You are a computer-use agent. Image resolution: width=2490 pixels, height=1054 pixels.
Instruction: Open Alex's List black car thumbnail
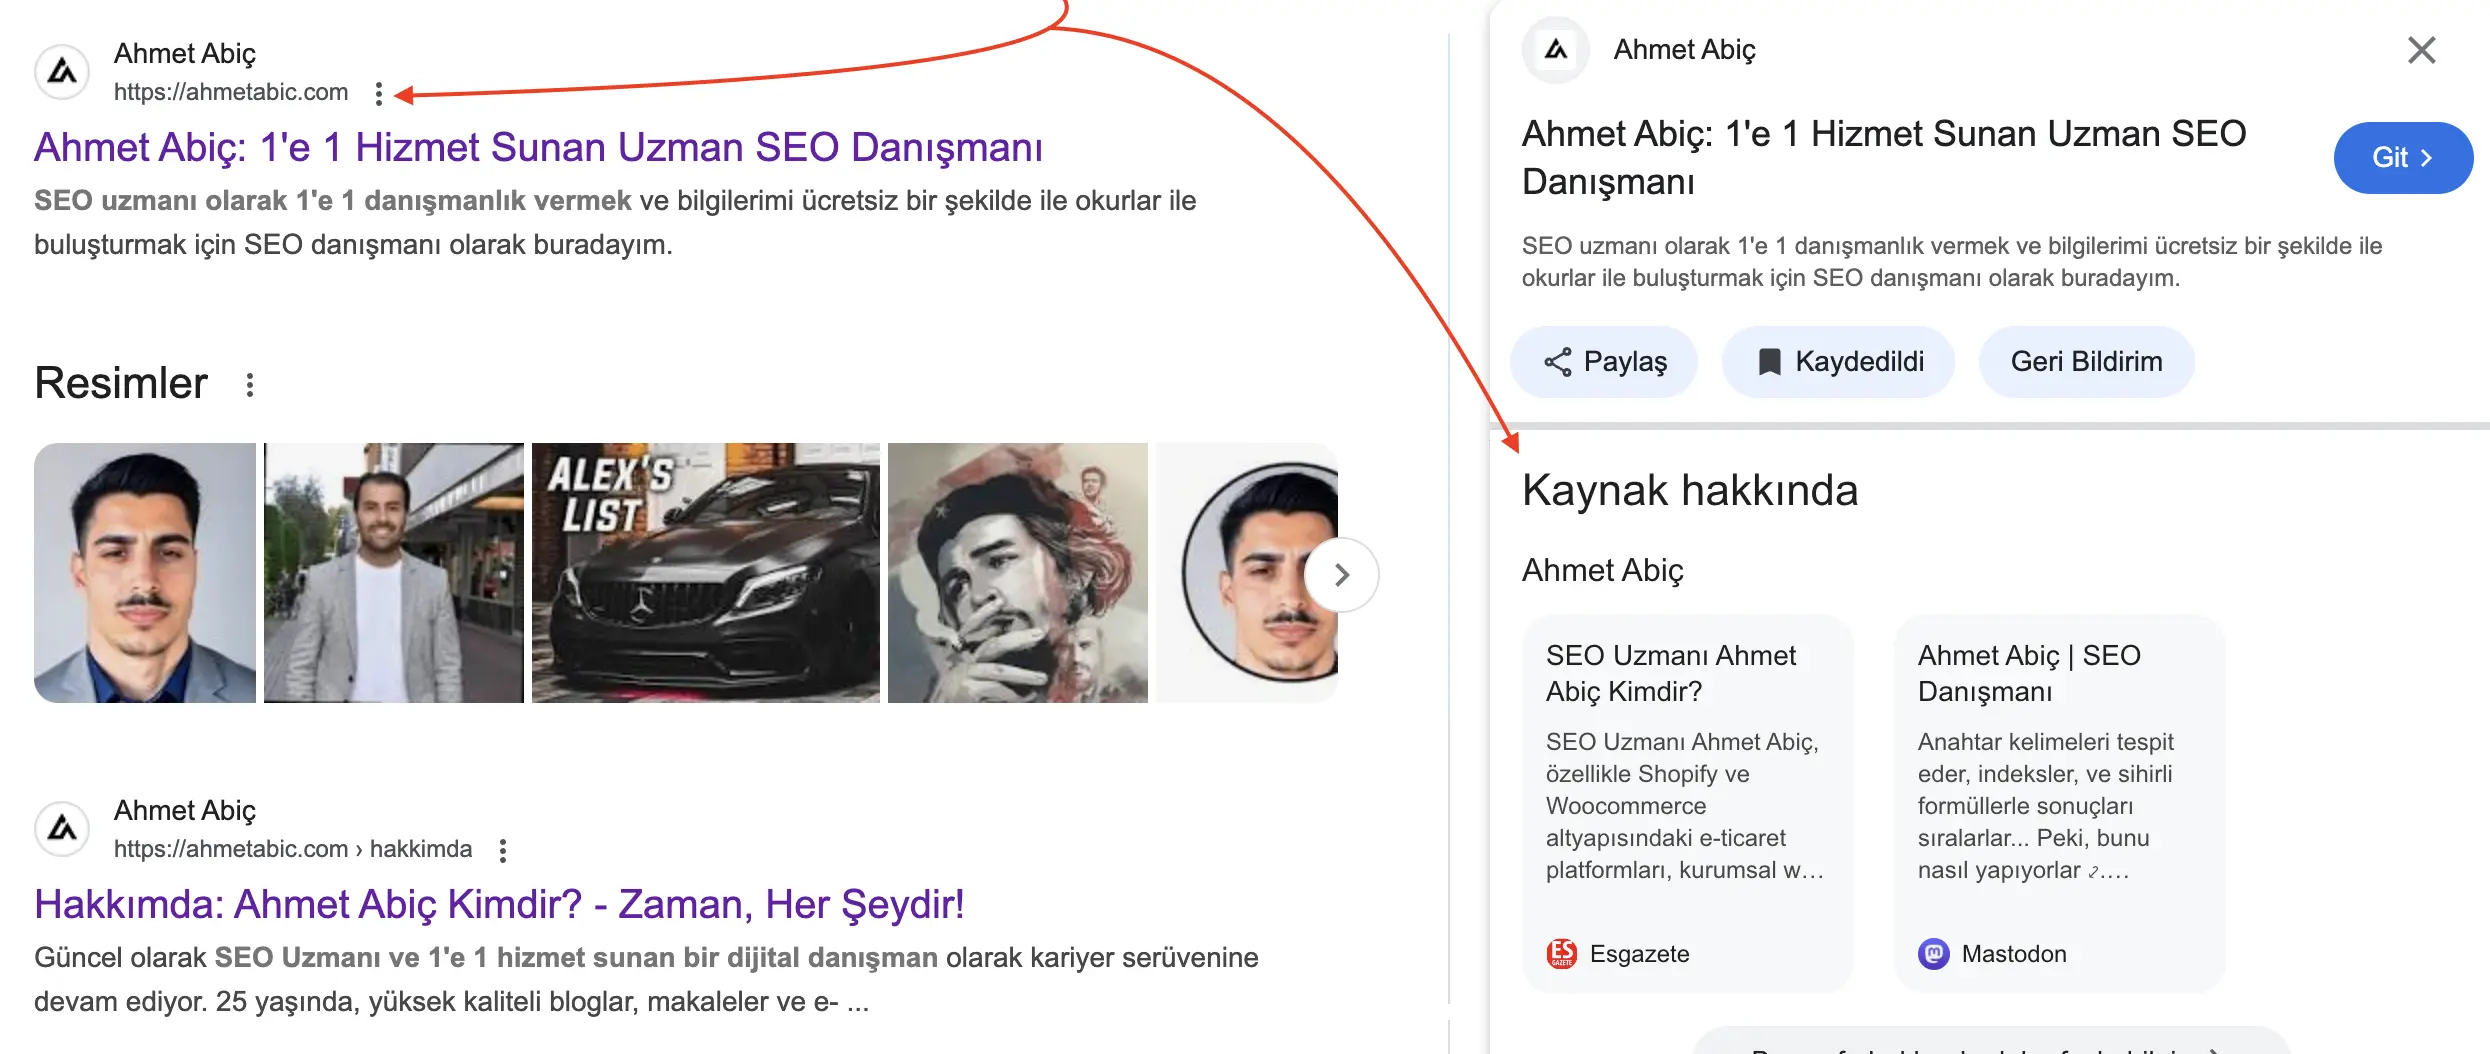click(706, 573)
